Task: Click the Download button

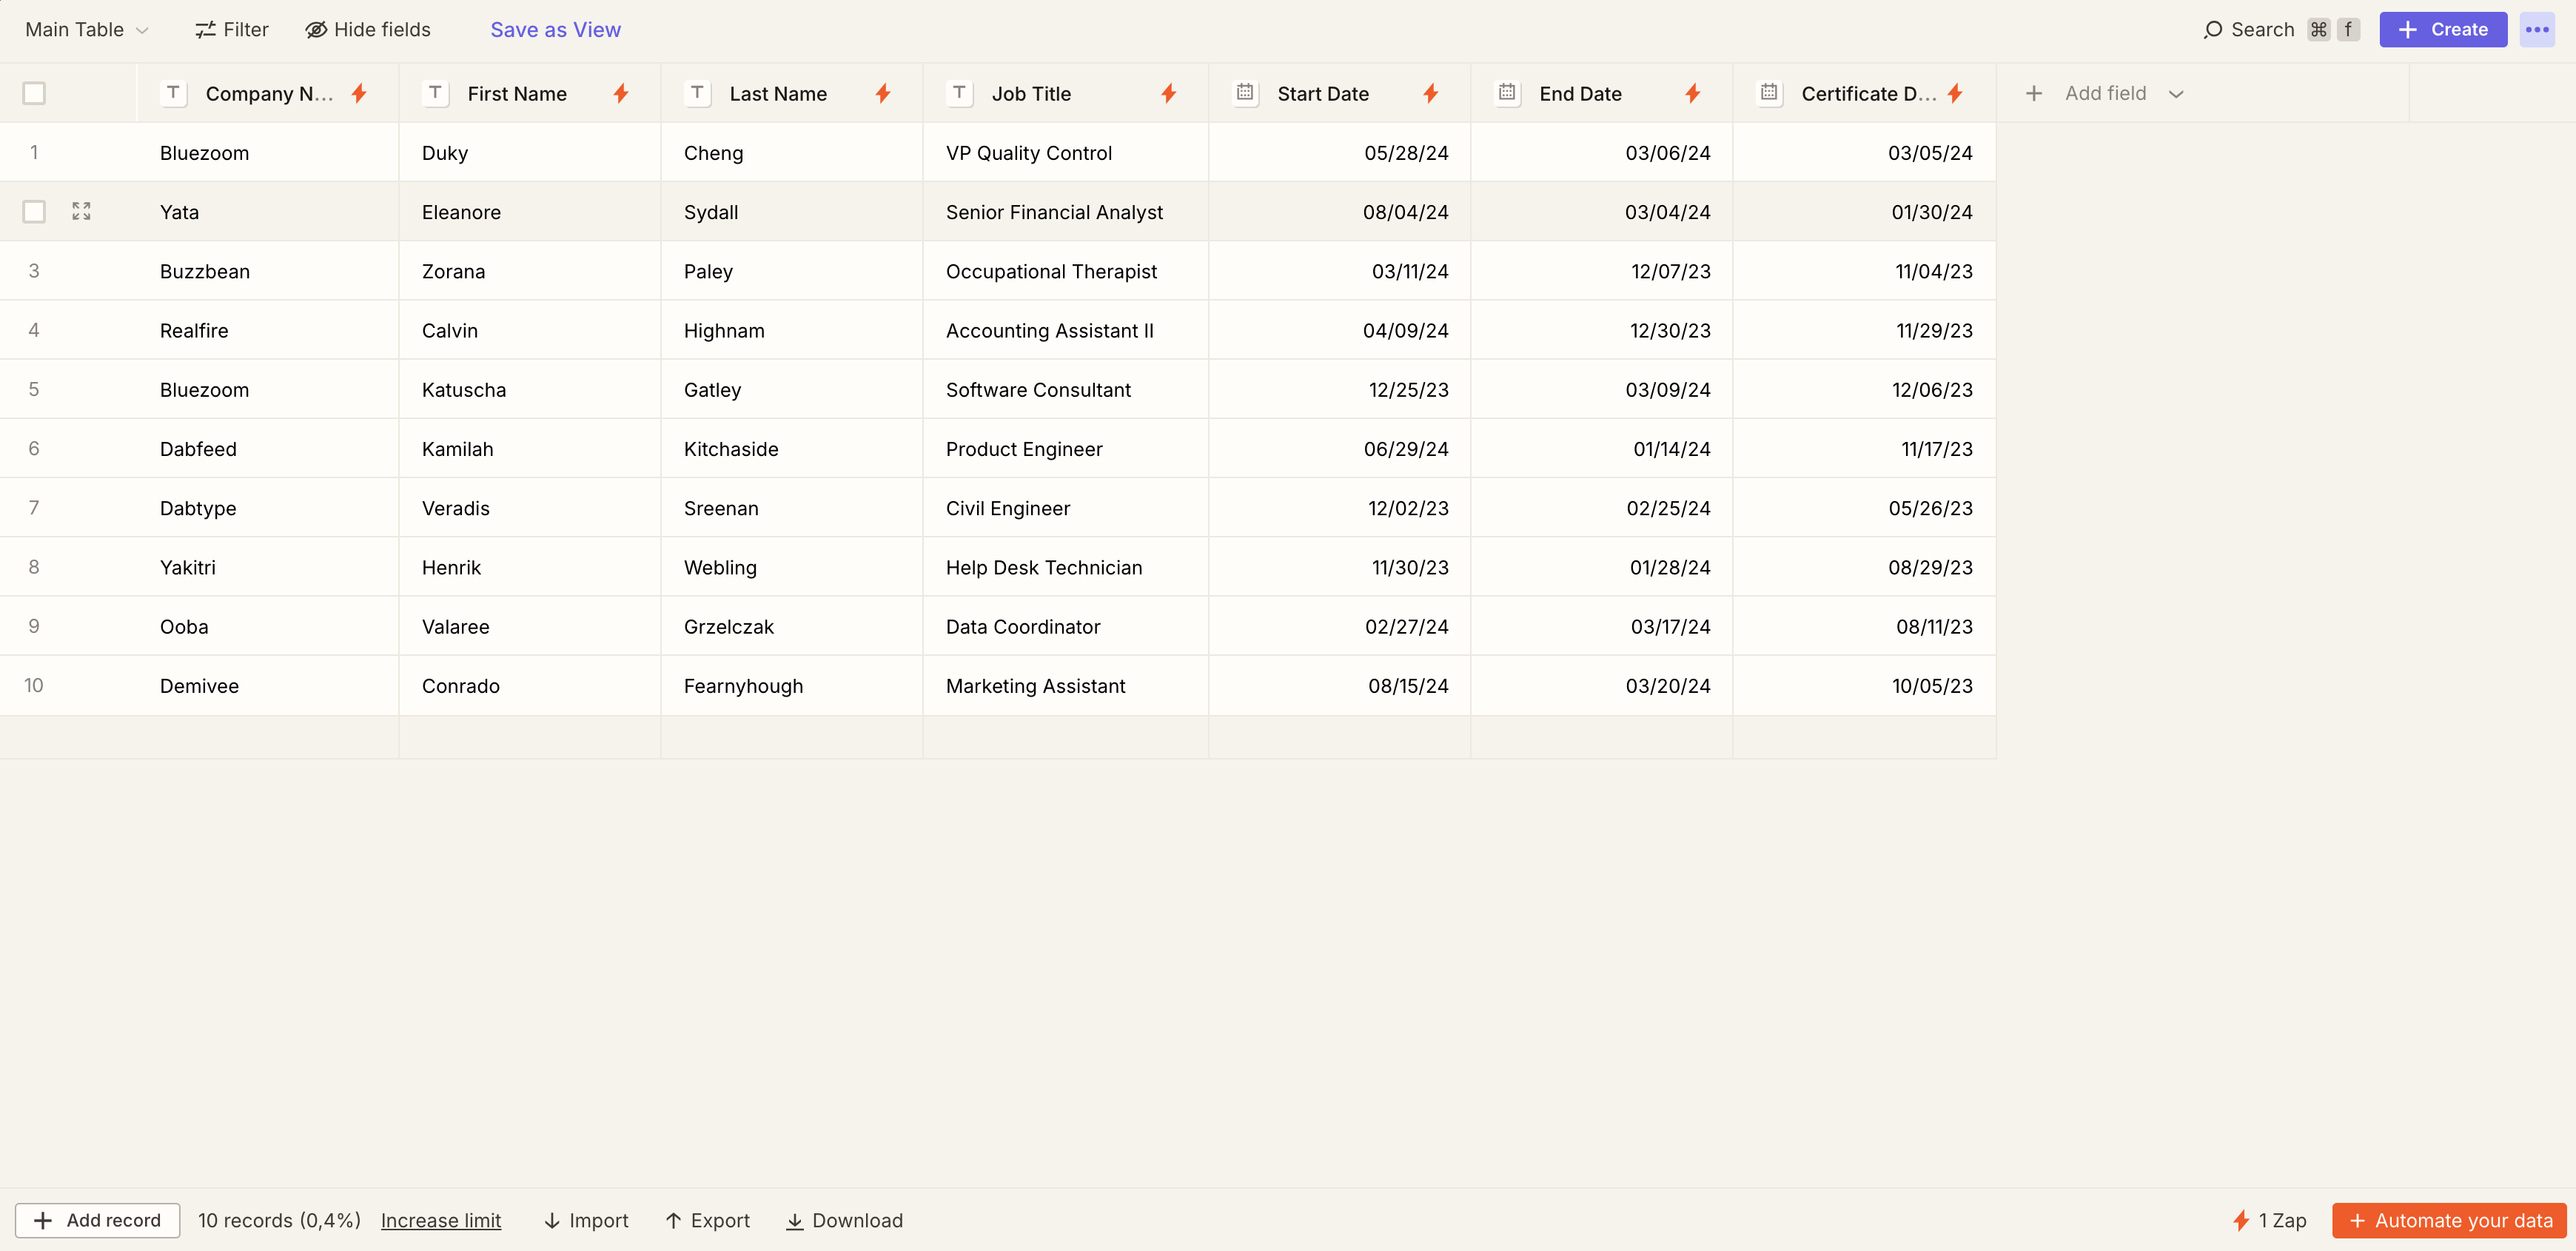Action: tap(844, 1220)
